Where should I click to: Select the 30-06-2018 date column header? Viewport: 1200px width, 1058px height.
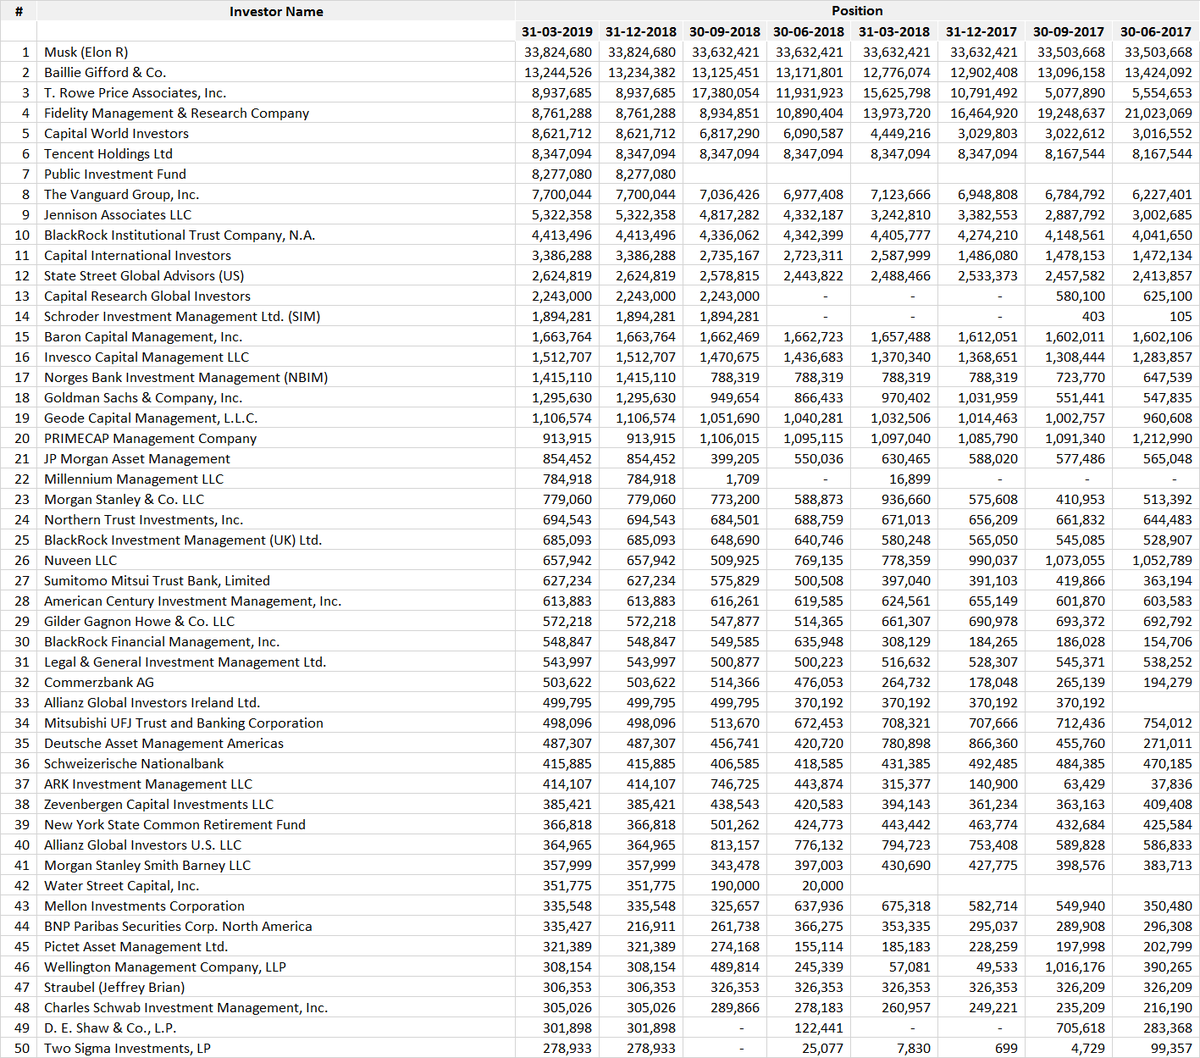pos(808,32)
